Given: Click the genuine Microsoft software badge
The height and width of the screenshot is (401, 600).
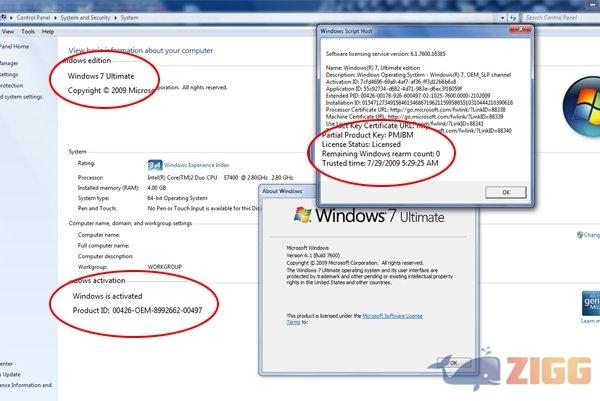Looking at the screenshot, I should [591, 303].
